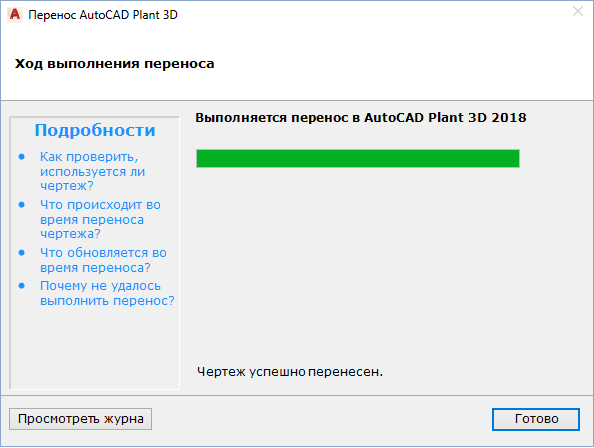Image resolution: width=594 pixels, height=448 pixels.
Task: Click empty space below links in Подробности panel
Action: 95,347
